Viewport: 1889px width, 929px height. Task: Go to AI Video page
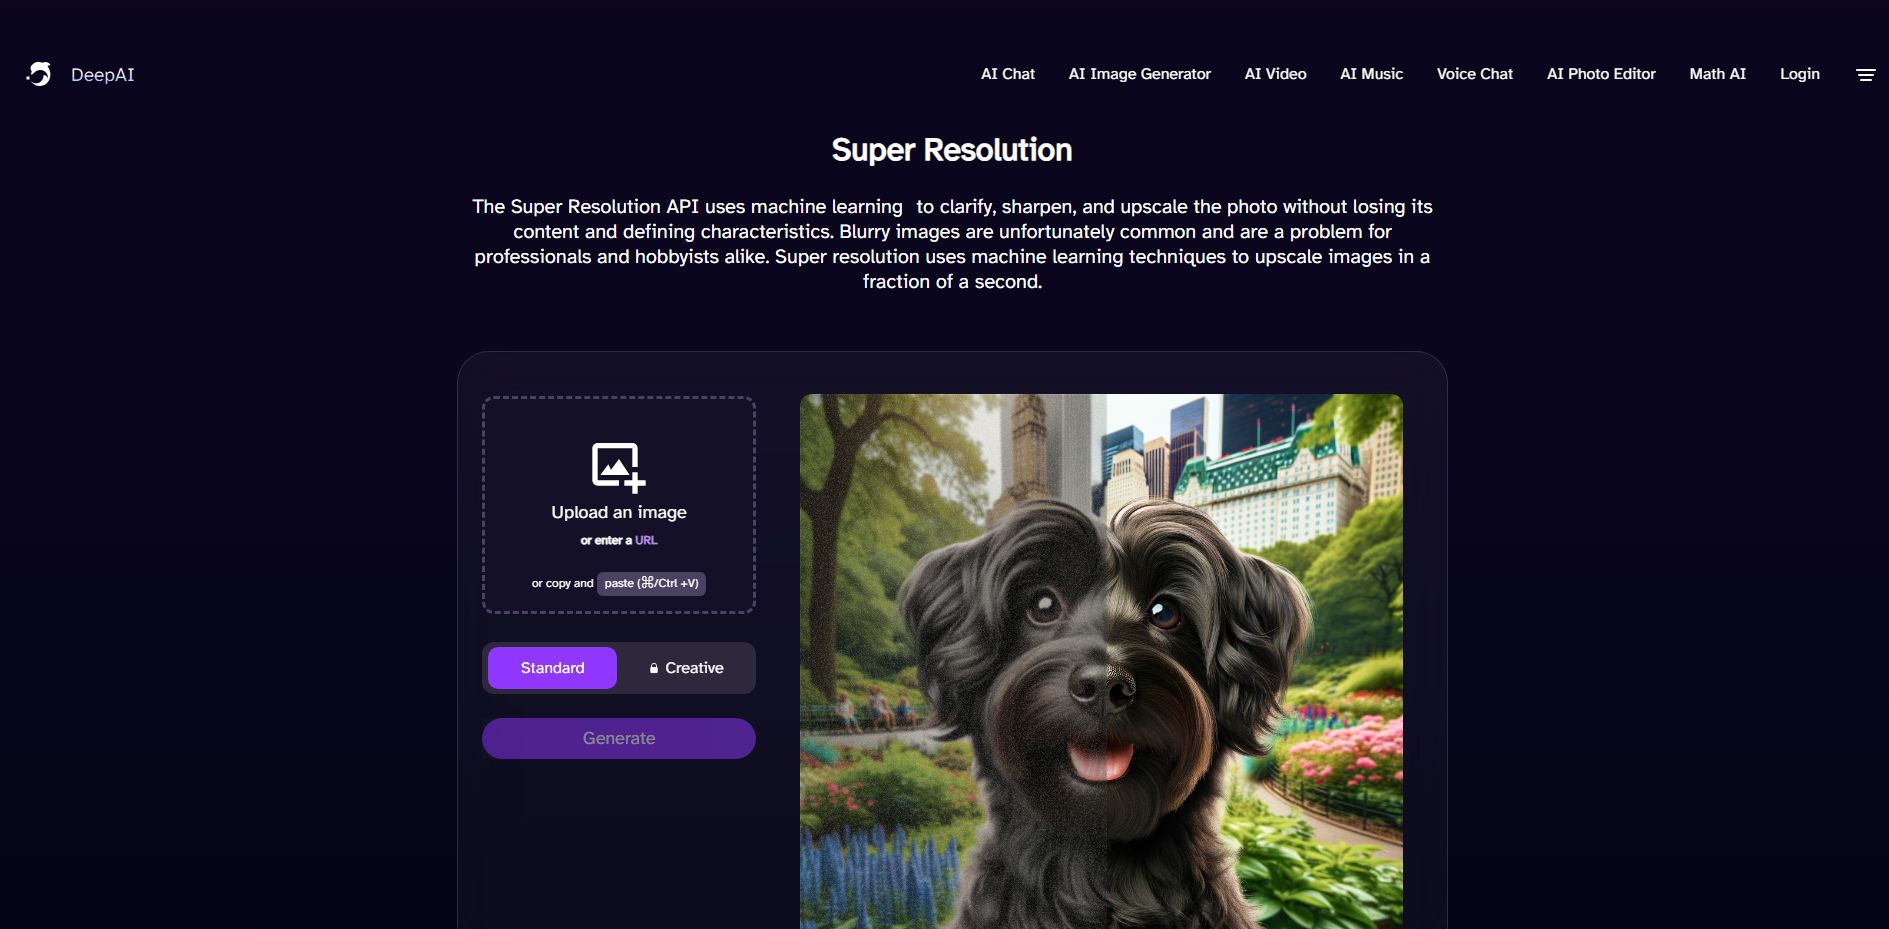tap(1275, 74)
